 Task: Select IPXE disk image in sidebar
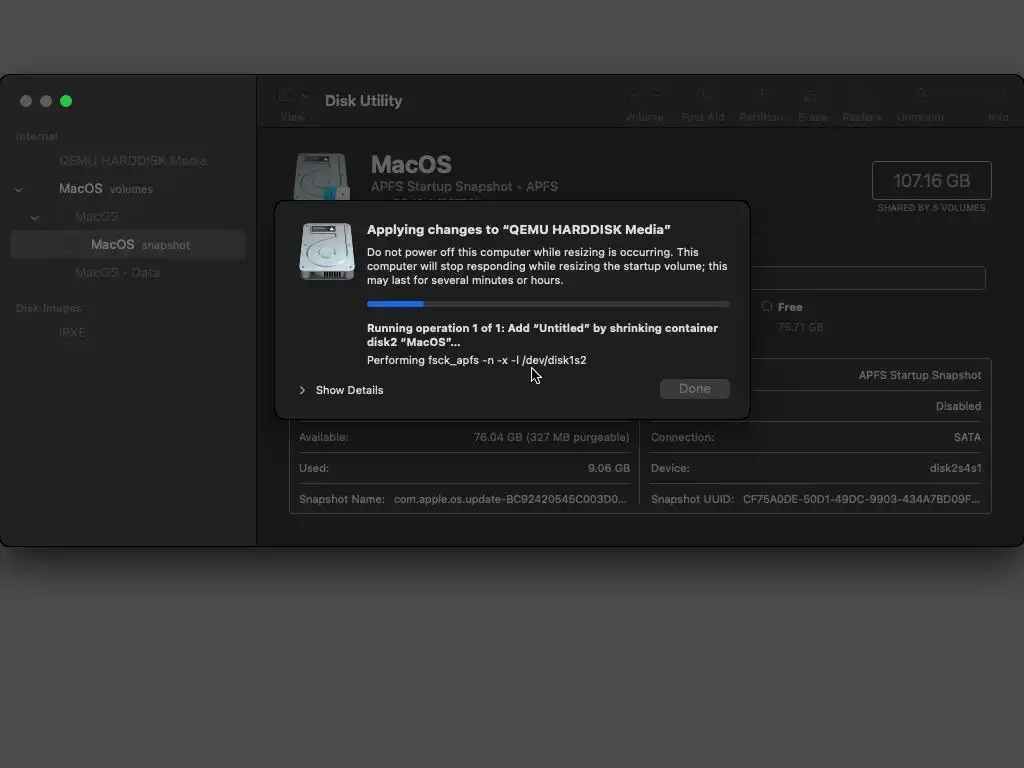[x=72, y=332]
